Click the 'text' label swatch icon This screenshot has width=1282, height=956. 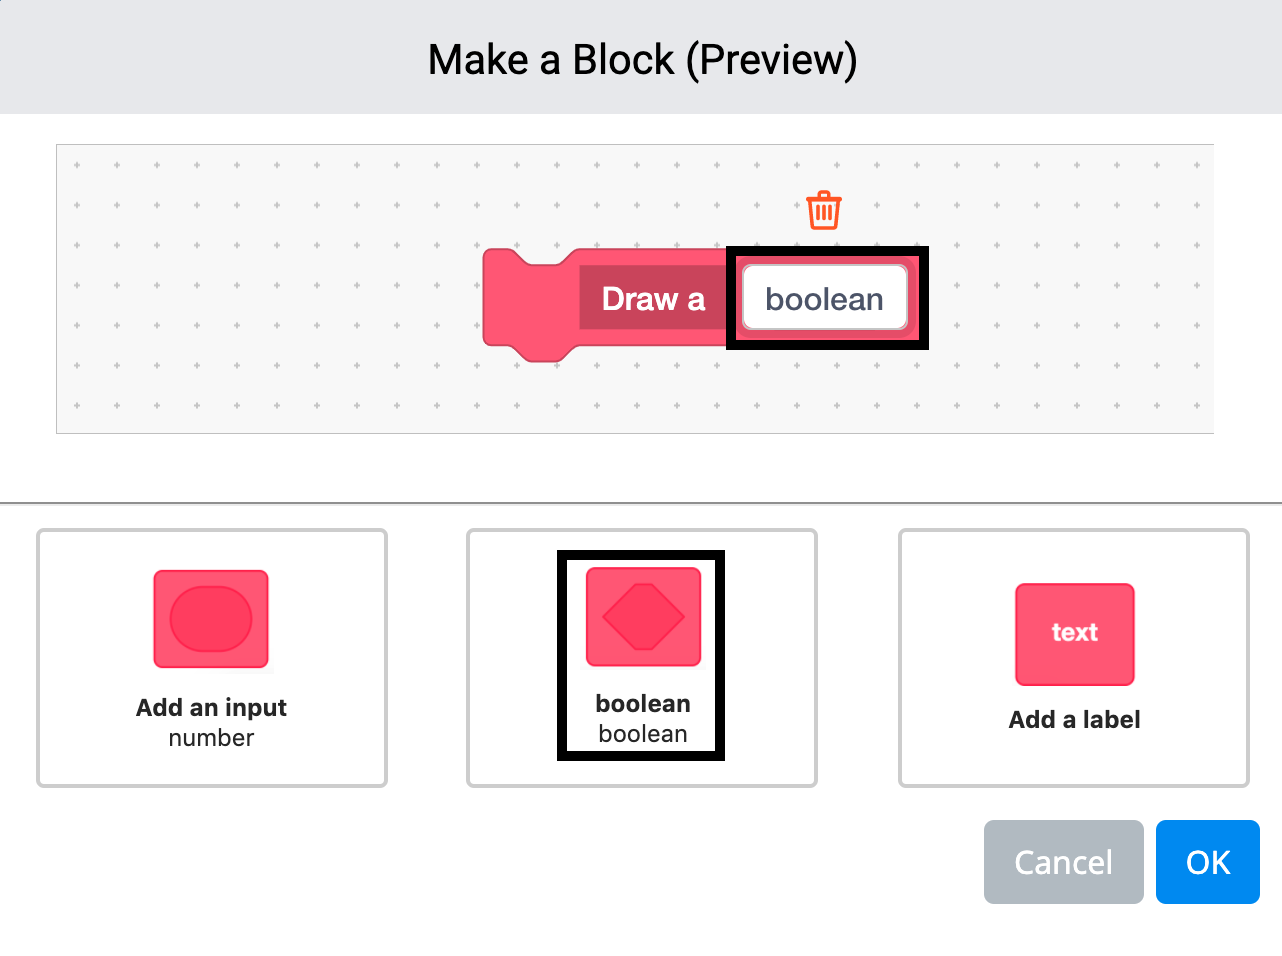[1074, 634]
